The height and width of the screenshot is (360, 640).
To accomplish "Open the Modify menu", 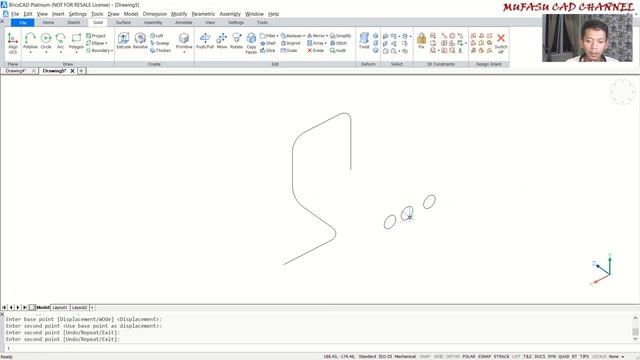I will click(x=179, y=14).
